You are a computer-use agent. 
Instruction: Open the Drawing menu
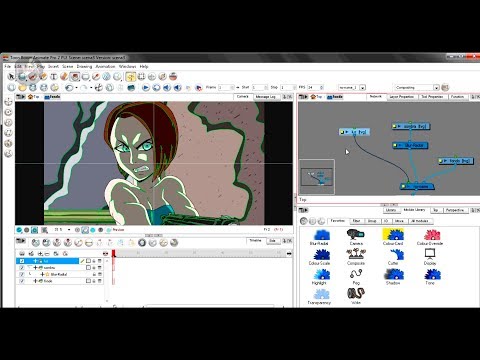[84, 66]
